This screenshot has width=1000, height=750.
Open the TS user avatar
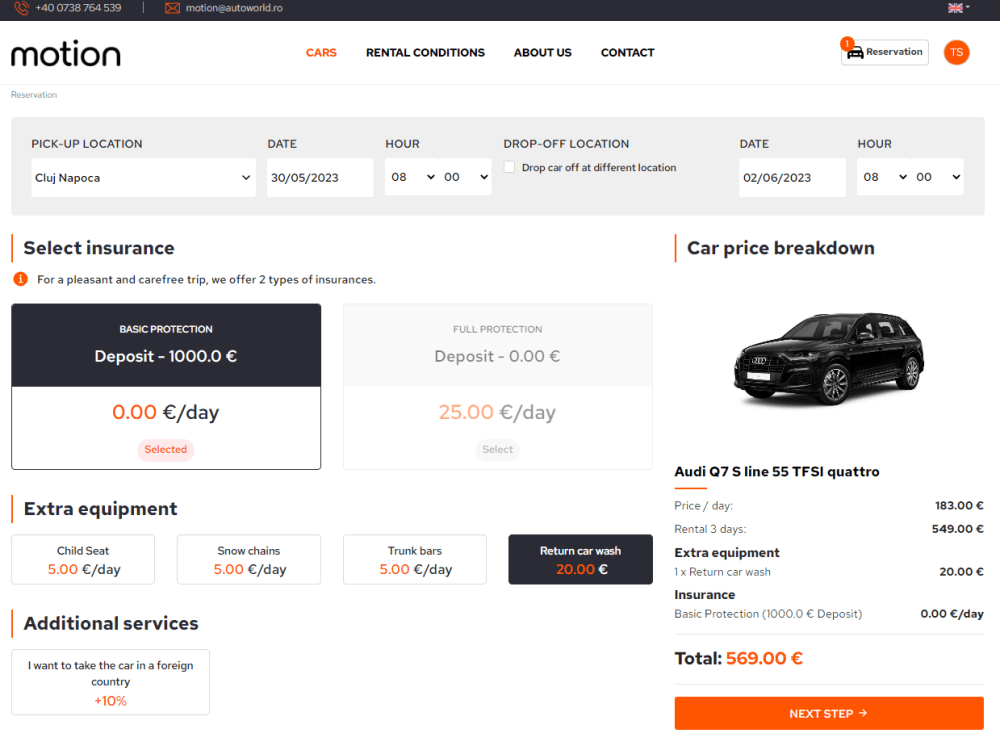[x=956, y=52]
